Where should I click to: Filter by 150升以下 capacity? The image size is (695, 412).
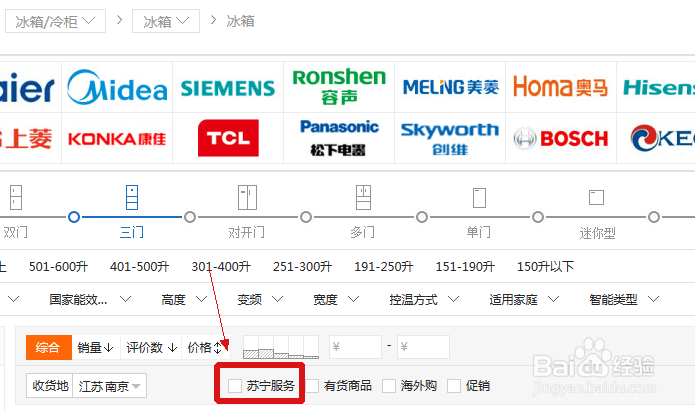click(546, 266)
